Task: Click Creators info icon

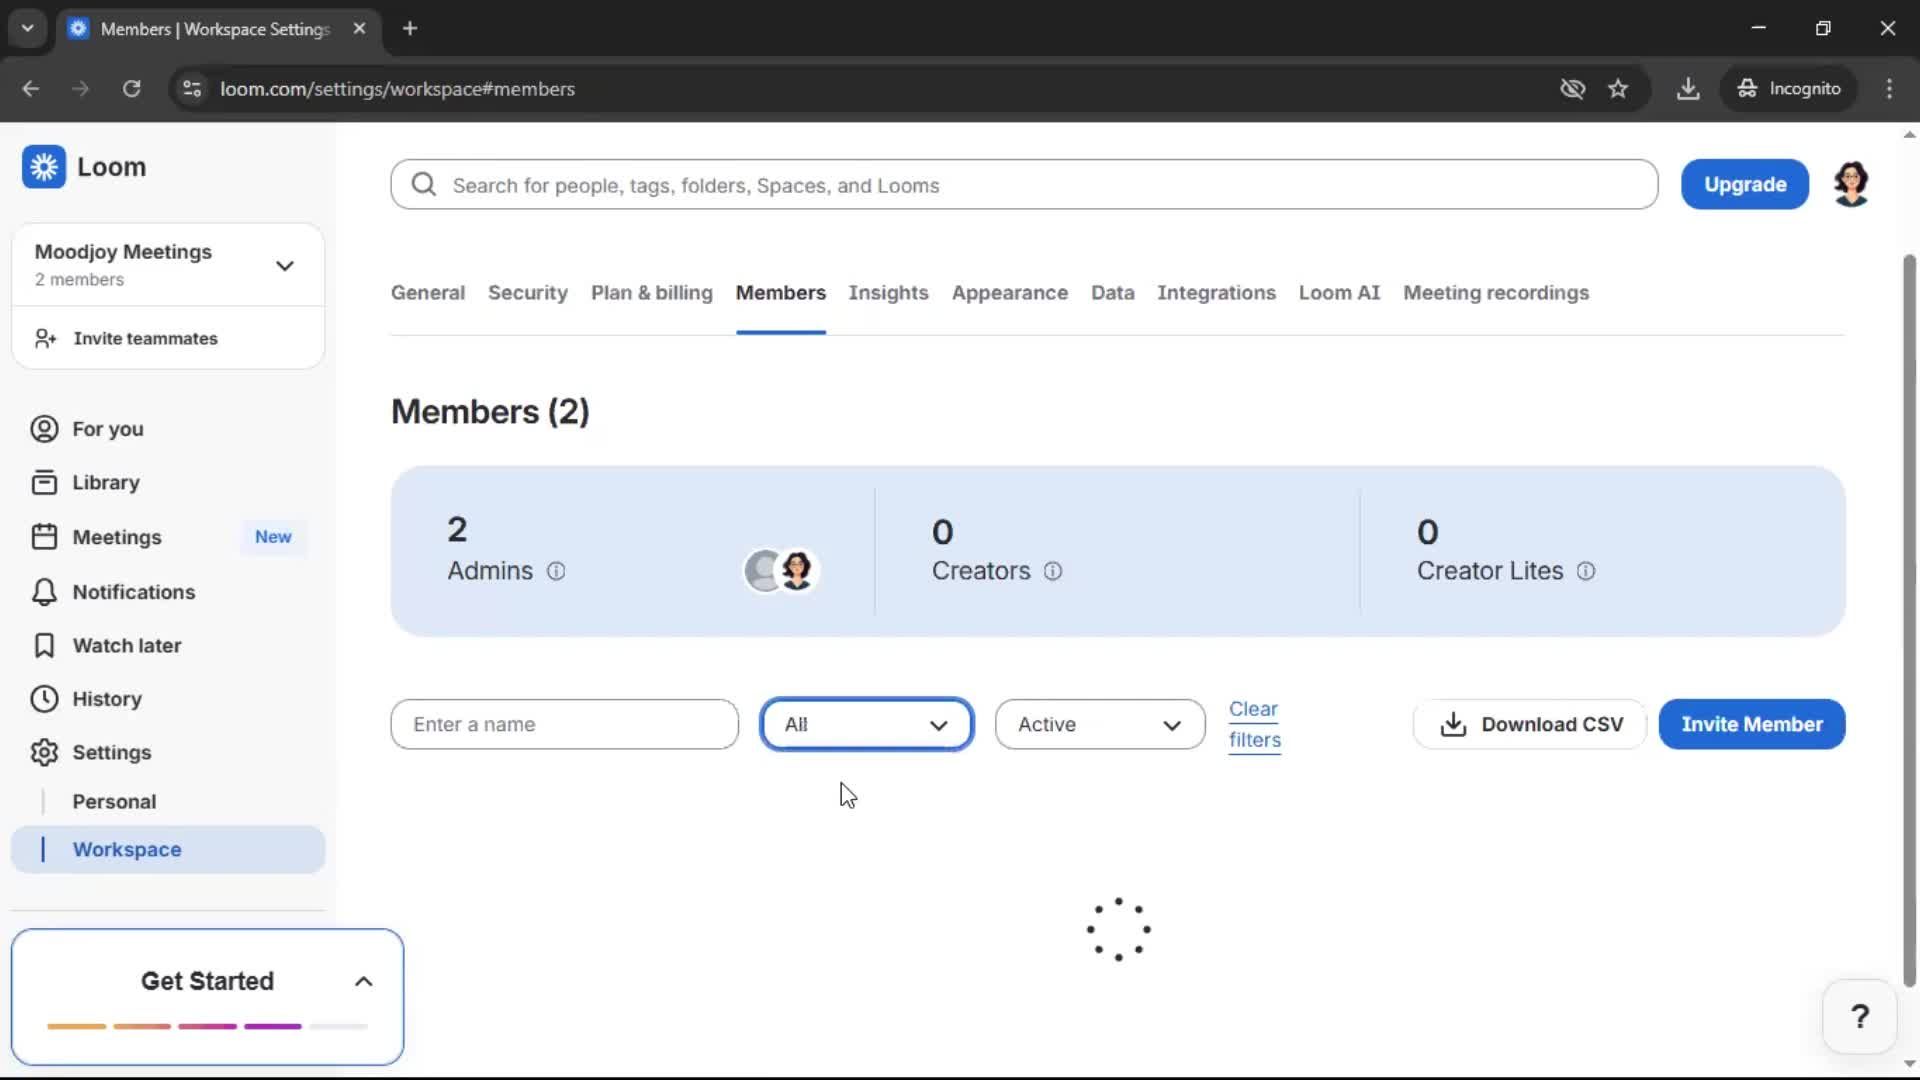Action: [x=1053, y=571]
